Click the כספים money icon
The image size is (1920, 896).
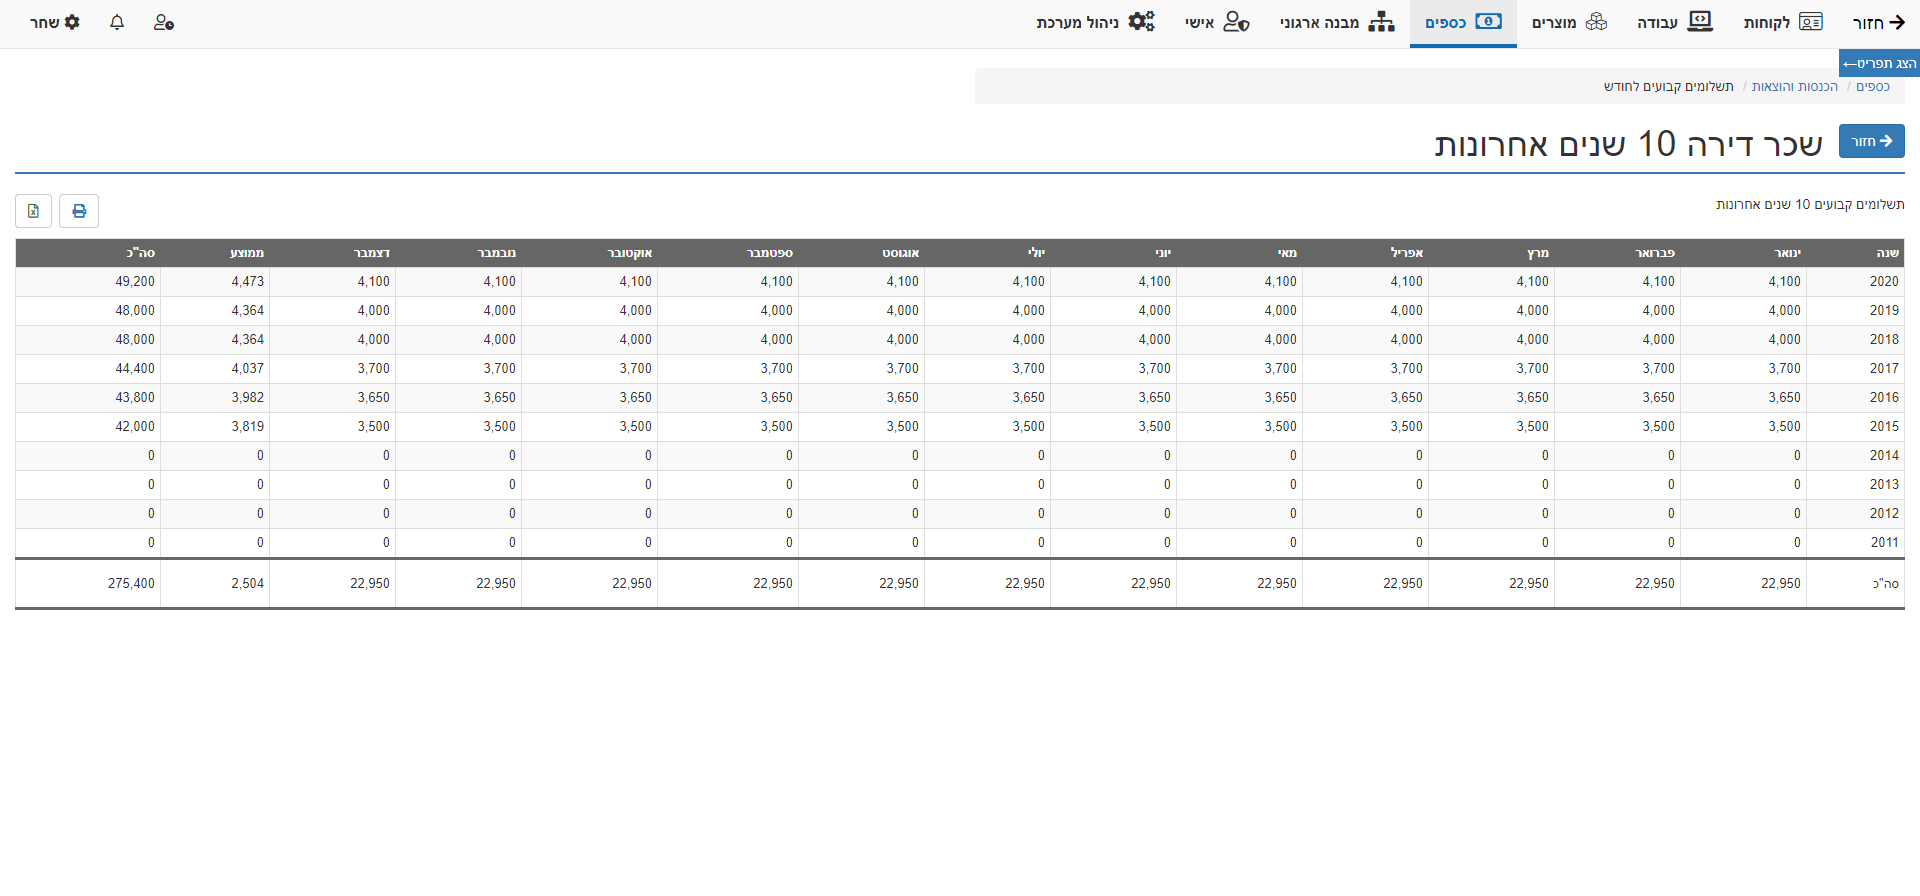point(1489,21)
